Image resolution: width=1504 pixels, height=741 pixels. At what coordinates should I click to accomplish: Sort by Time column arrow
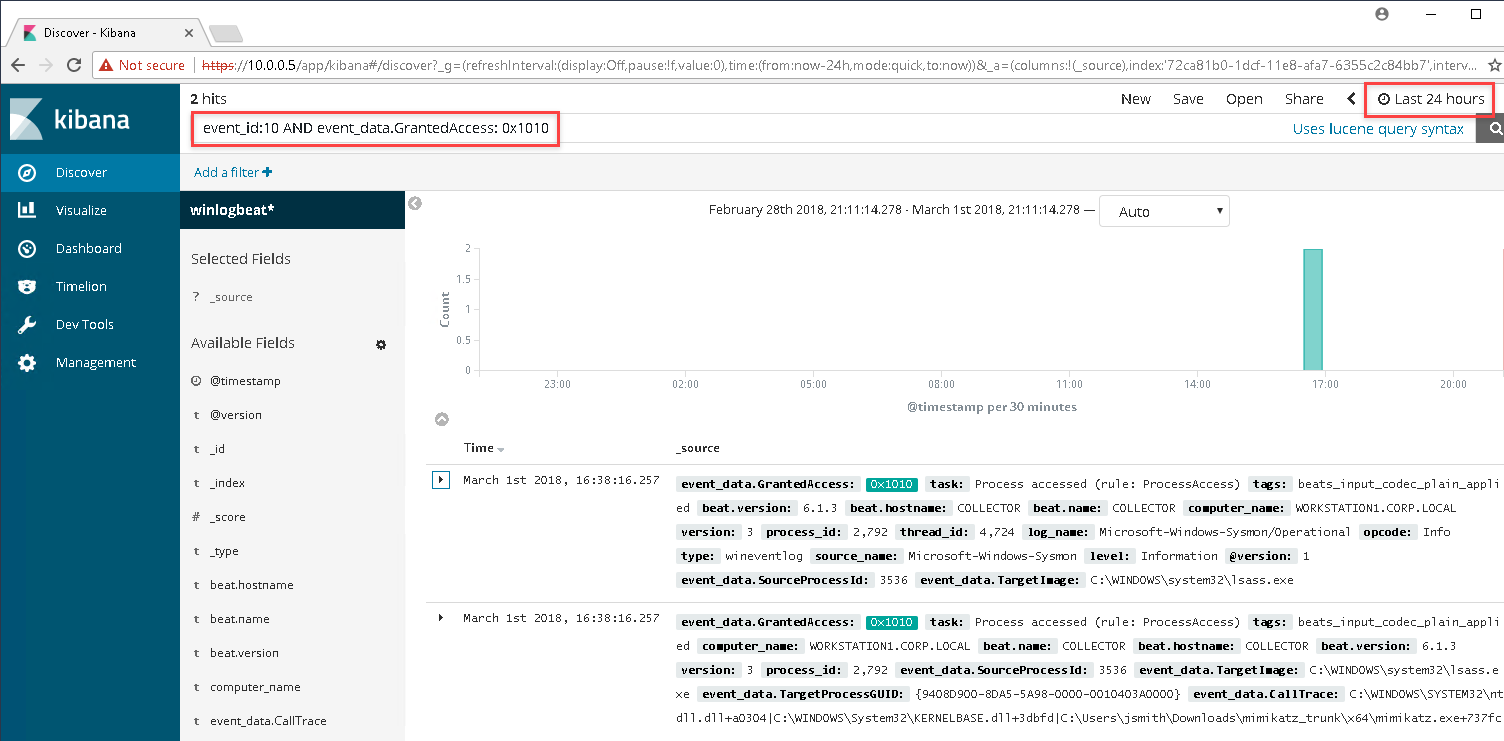pyautogui.click(x=501, y=449)
